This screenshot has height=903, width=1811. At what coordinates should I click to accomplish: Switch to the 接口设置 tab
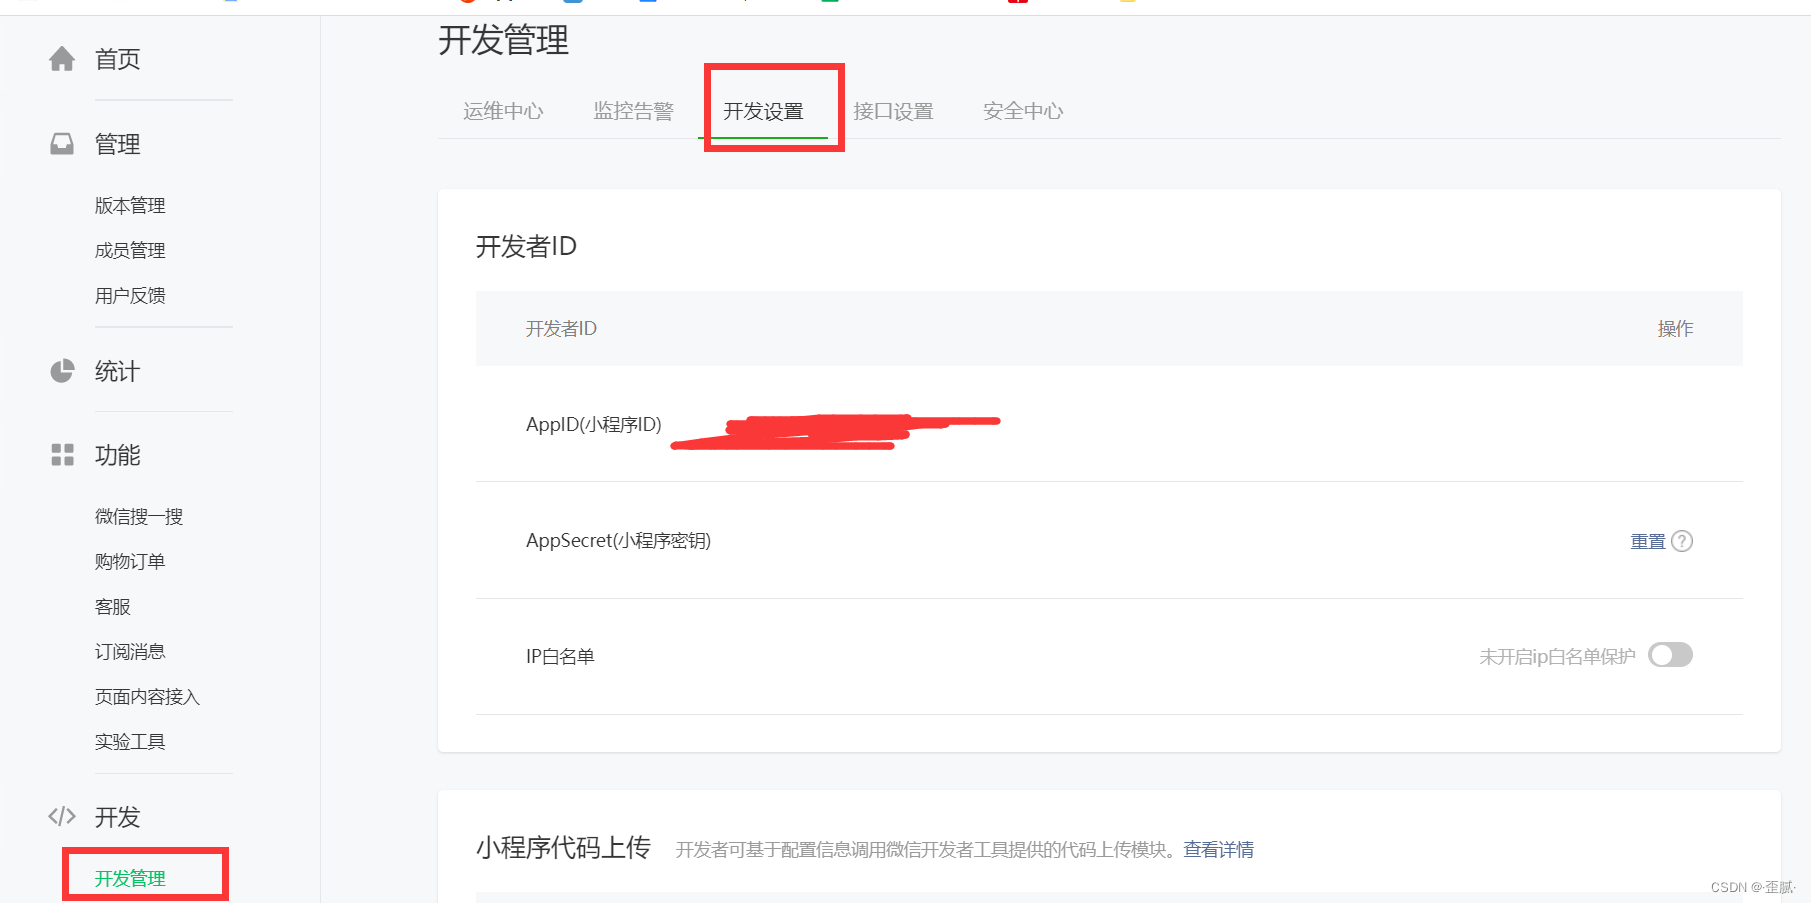point(893,111)
